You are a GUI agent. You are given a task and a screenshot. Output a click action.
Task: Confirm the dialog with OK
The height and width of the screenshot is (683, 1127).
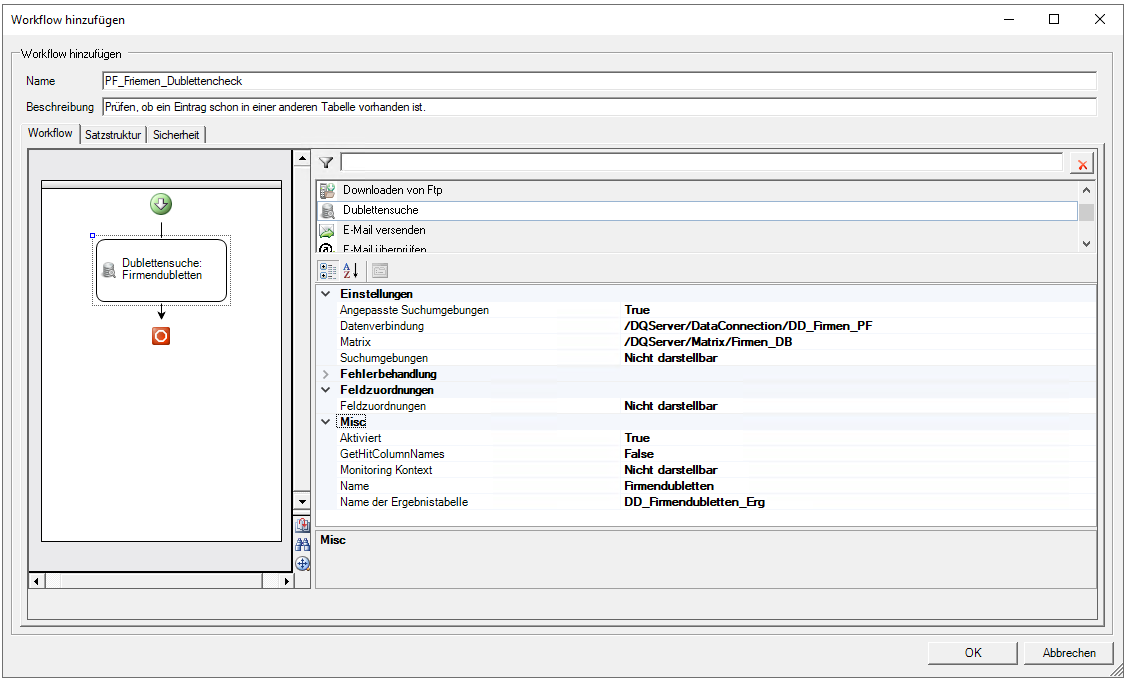click(972, 653)
